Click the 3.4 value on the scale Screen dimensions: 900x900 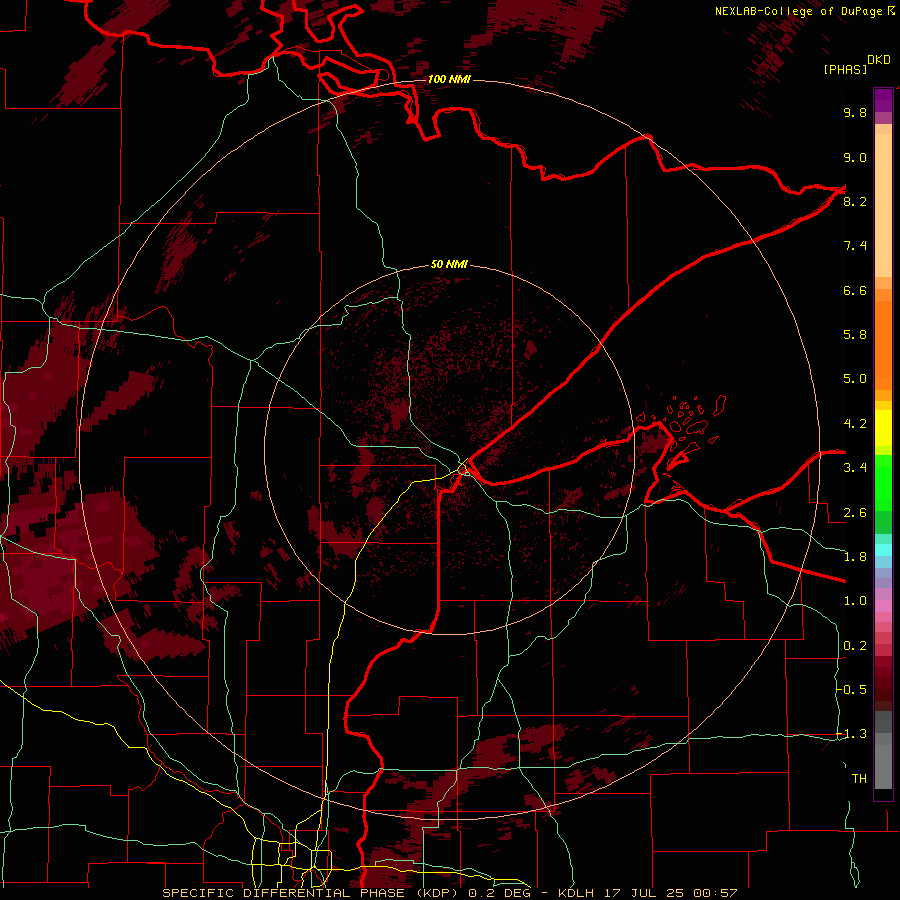point(855,468)
